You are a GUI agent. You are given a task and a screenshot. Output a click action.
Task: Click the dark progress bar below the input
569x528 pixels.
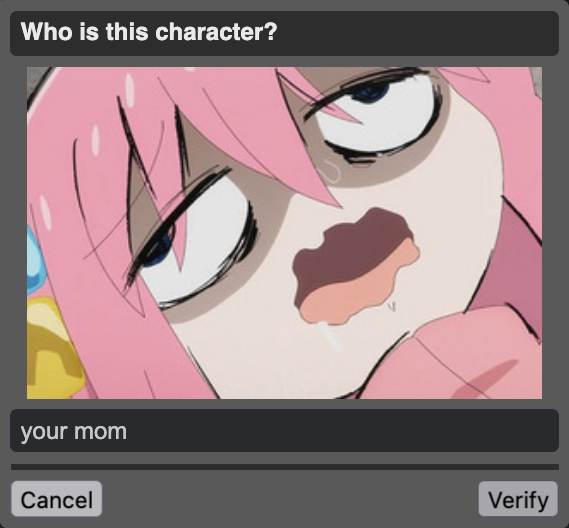coord(284,467)
